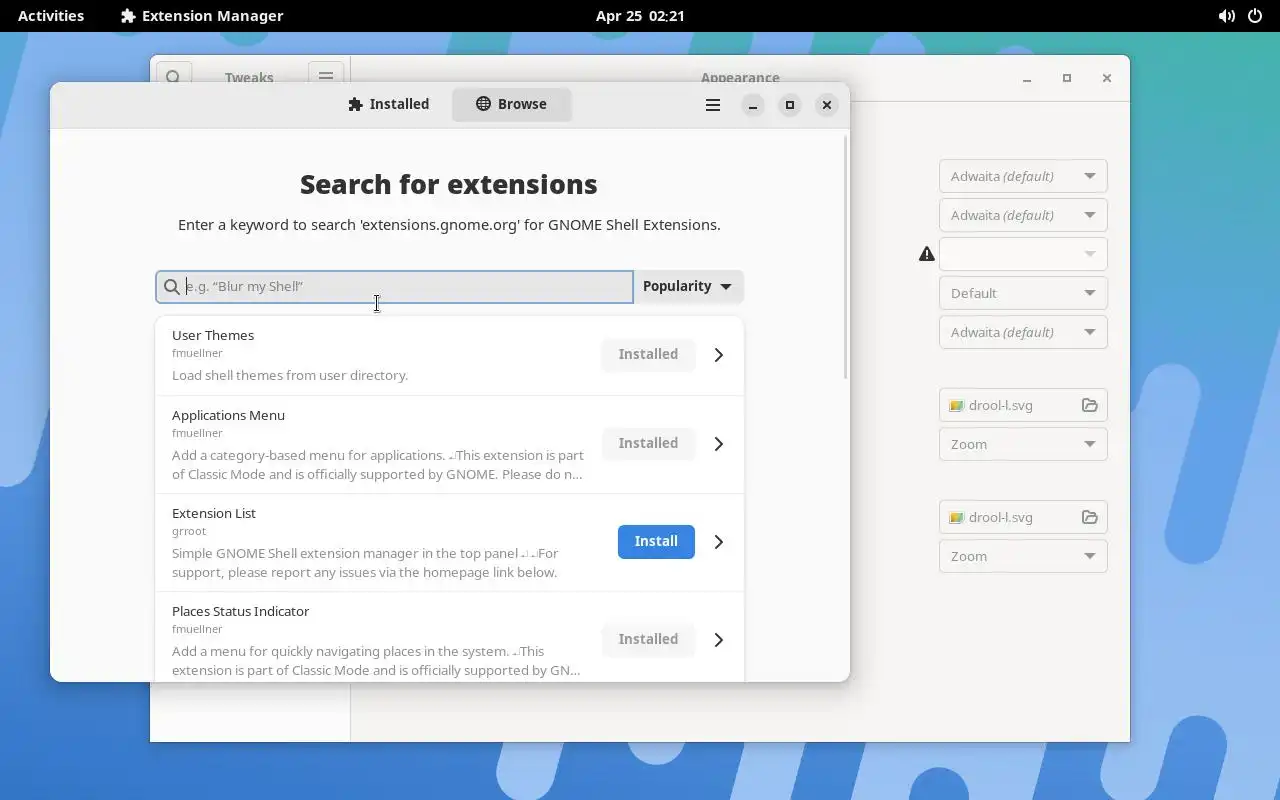Viewport: 1280px width, 800px height.
Task: Open the Extension Manager hamburger menu
Action: (x=713, y=105)
